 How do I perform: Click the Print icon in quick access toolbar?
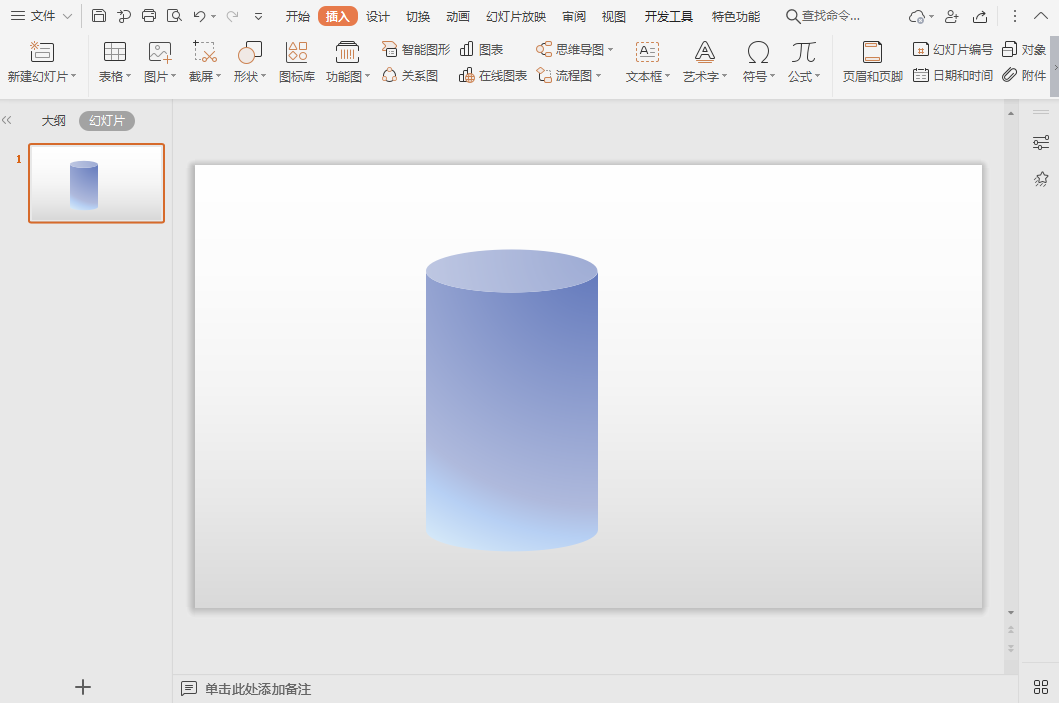tap(149, 16)
